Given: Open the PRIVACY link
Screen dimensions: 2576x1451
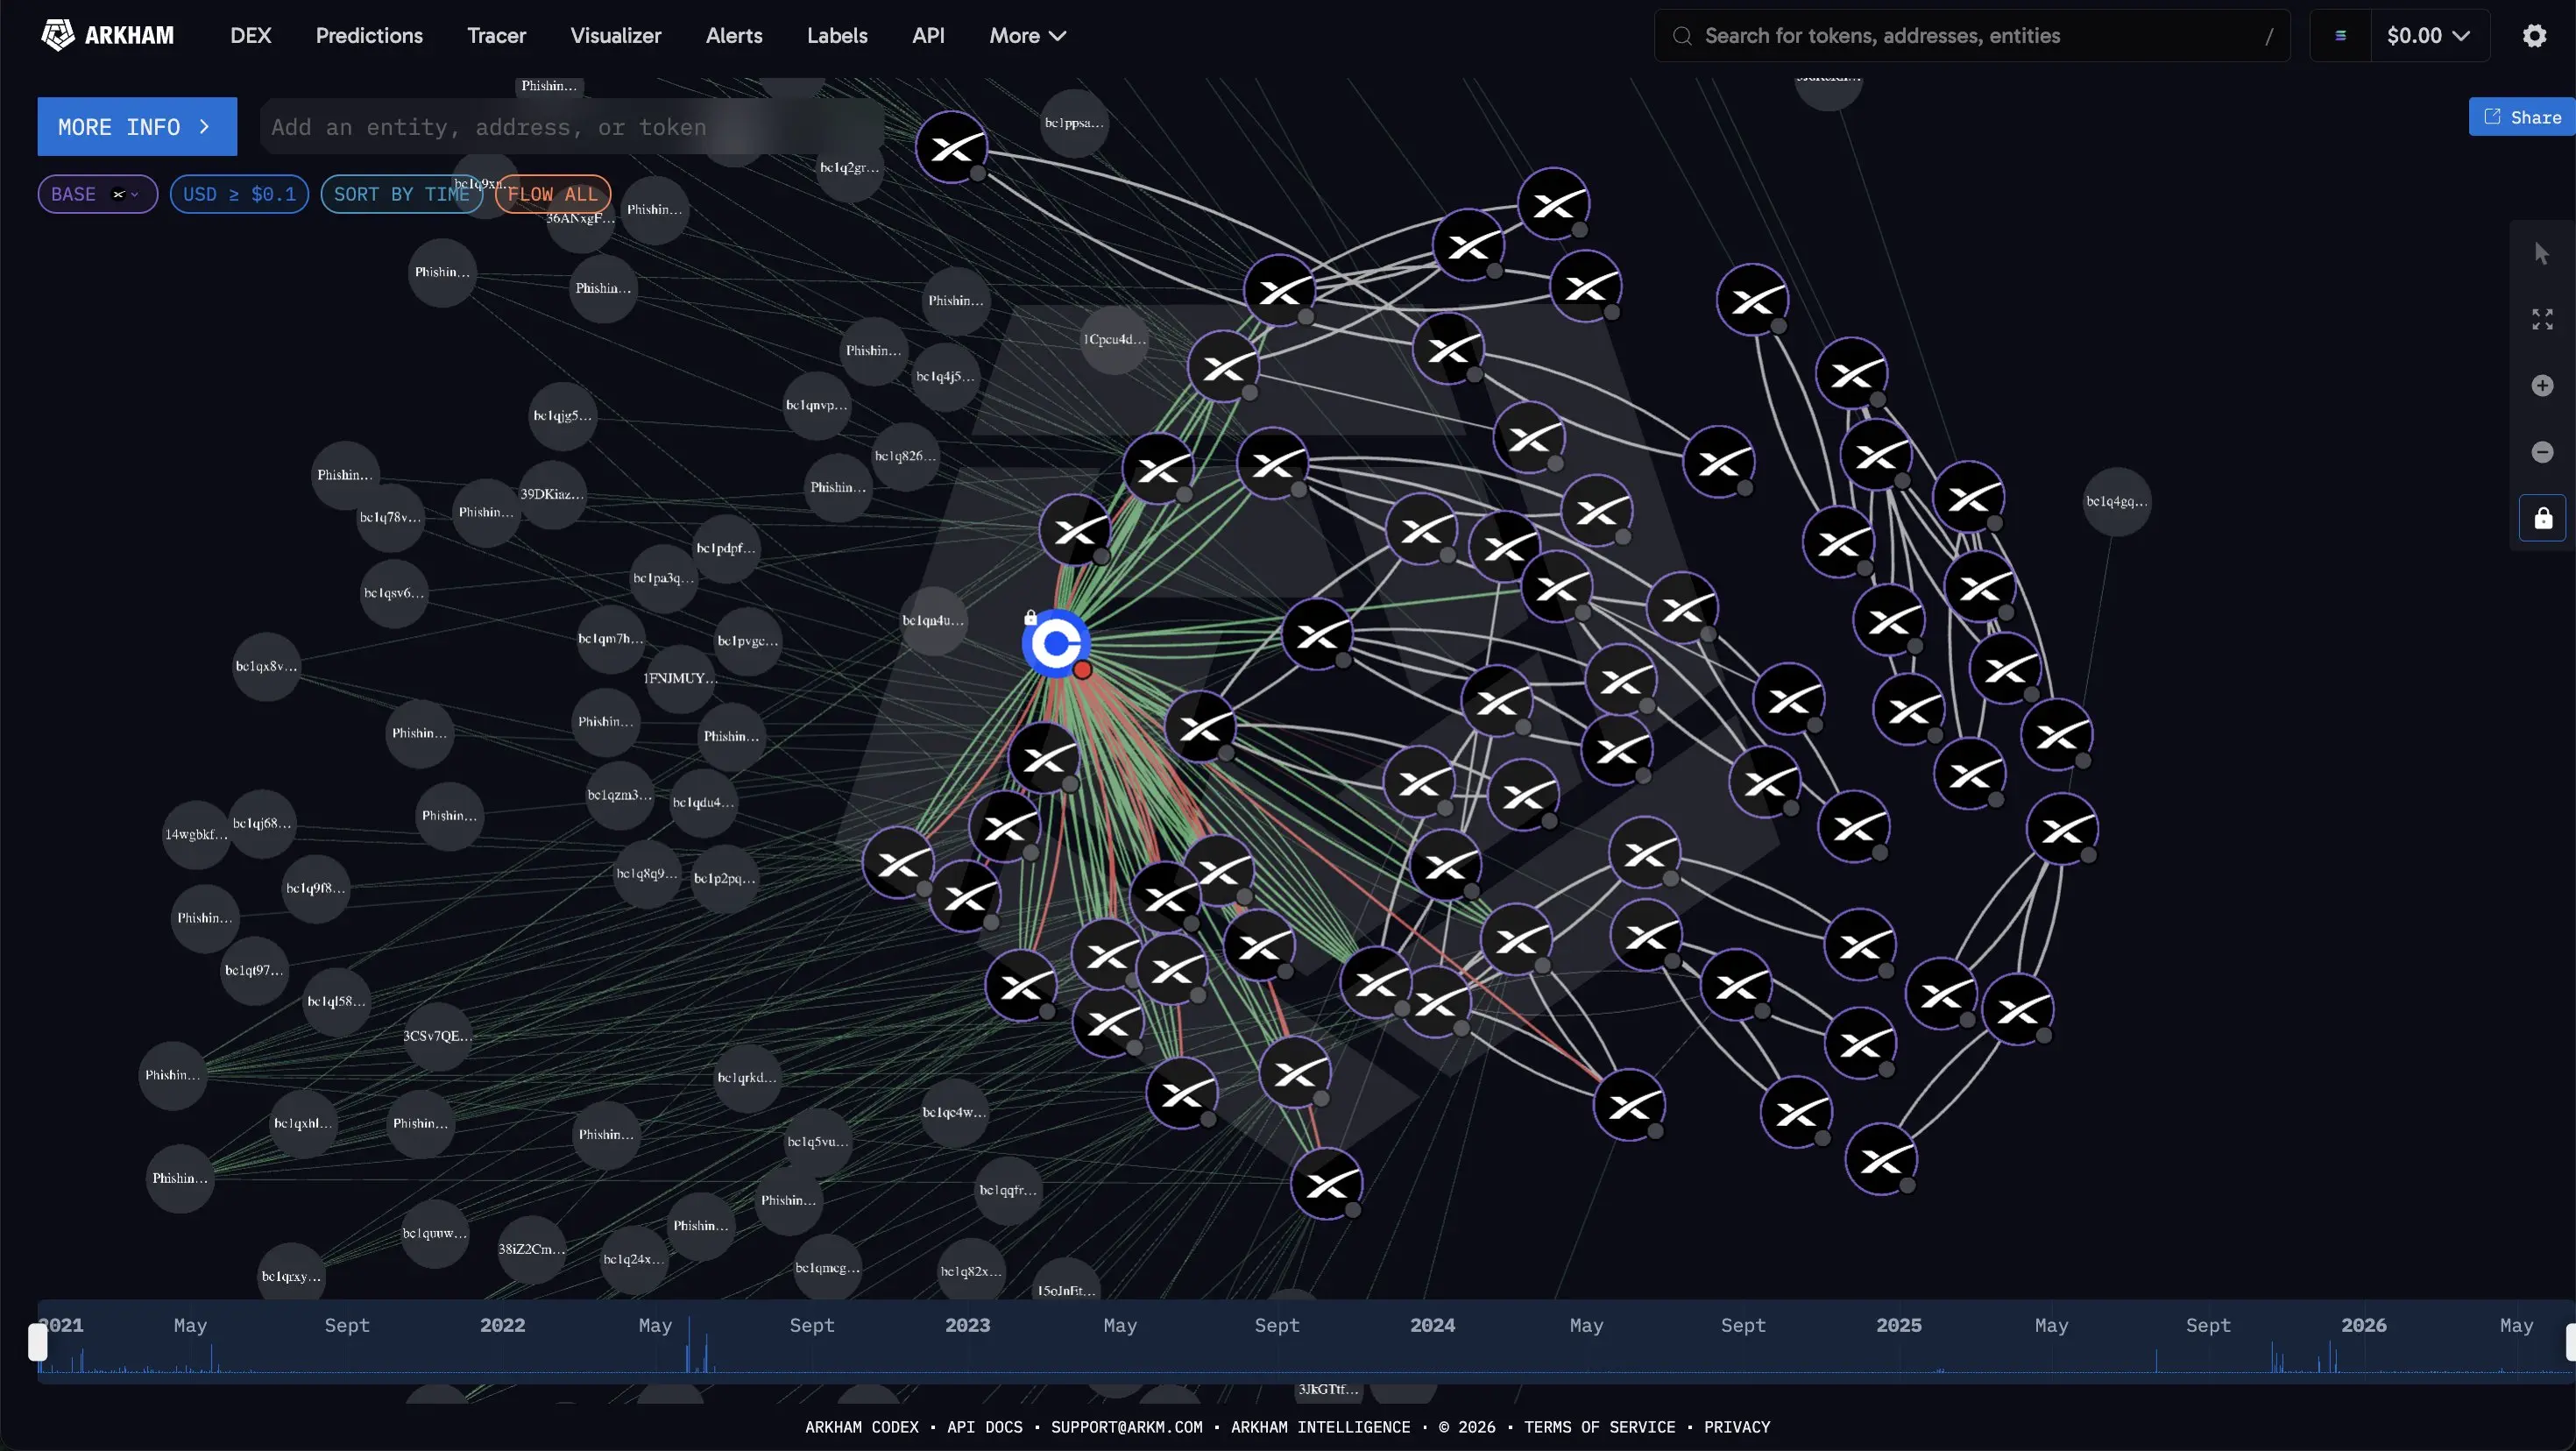Looking at the screenshot, I should (1737, 1427).
